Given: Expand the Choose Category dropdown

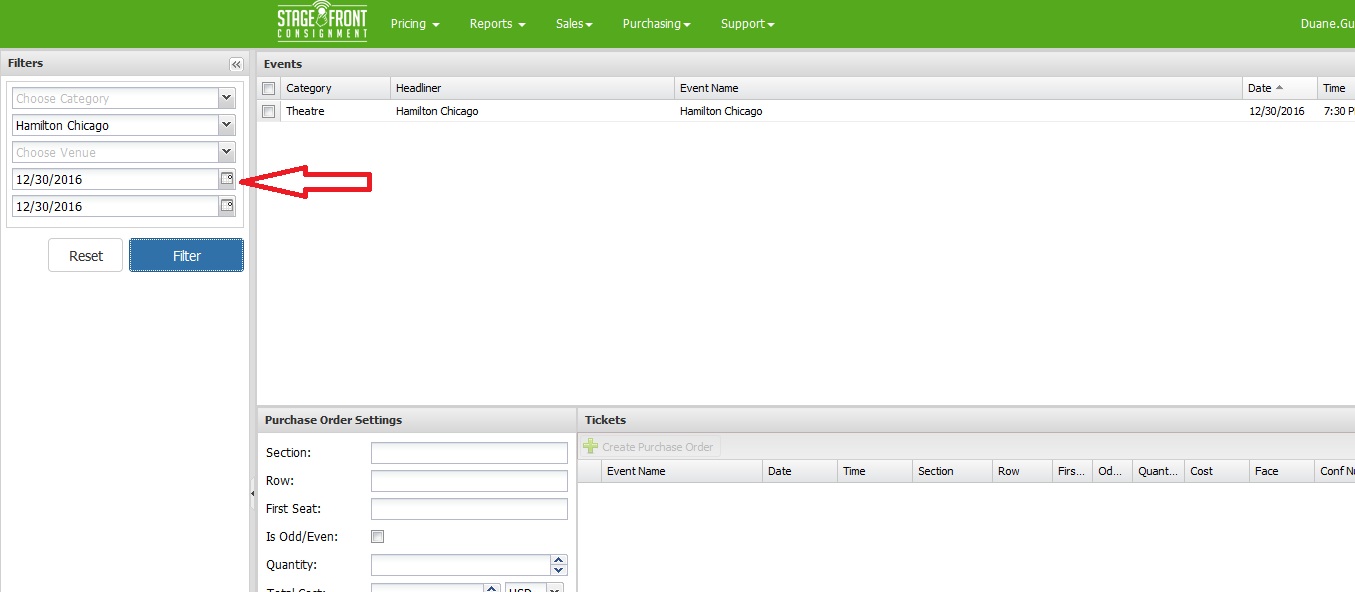Looking at the screenshot, I should click(x=226, y=98).
